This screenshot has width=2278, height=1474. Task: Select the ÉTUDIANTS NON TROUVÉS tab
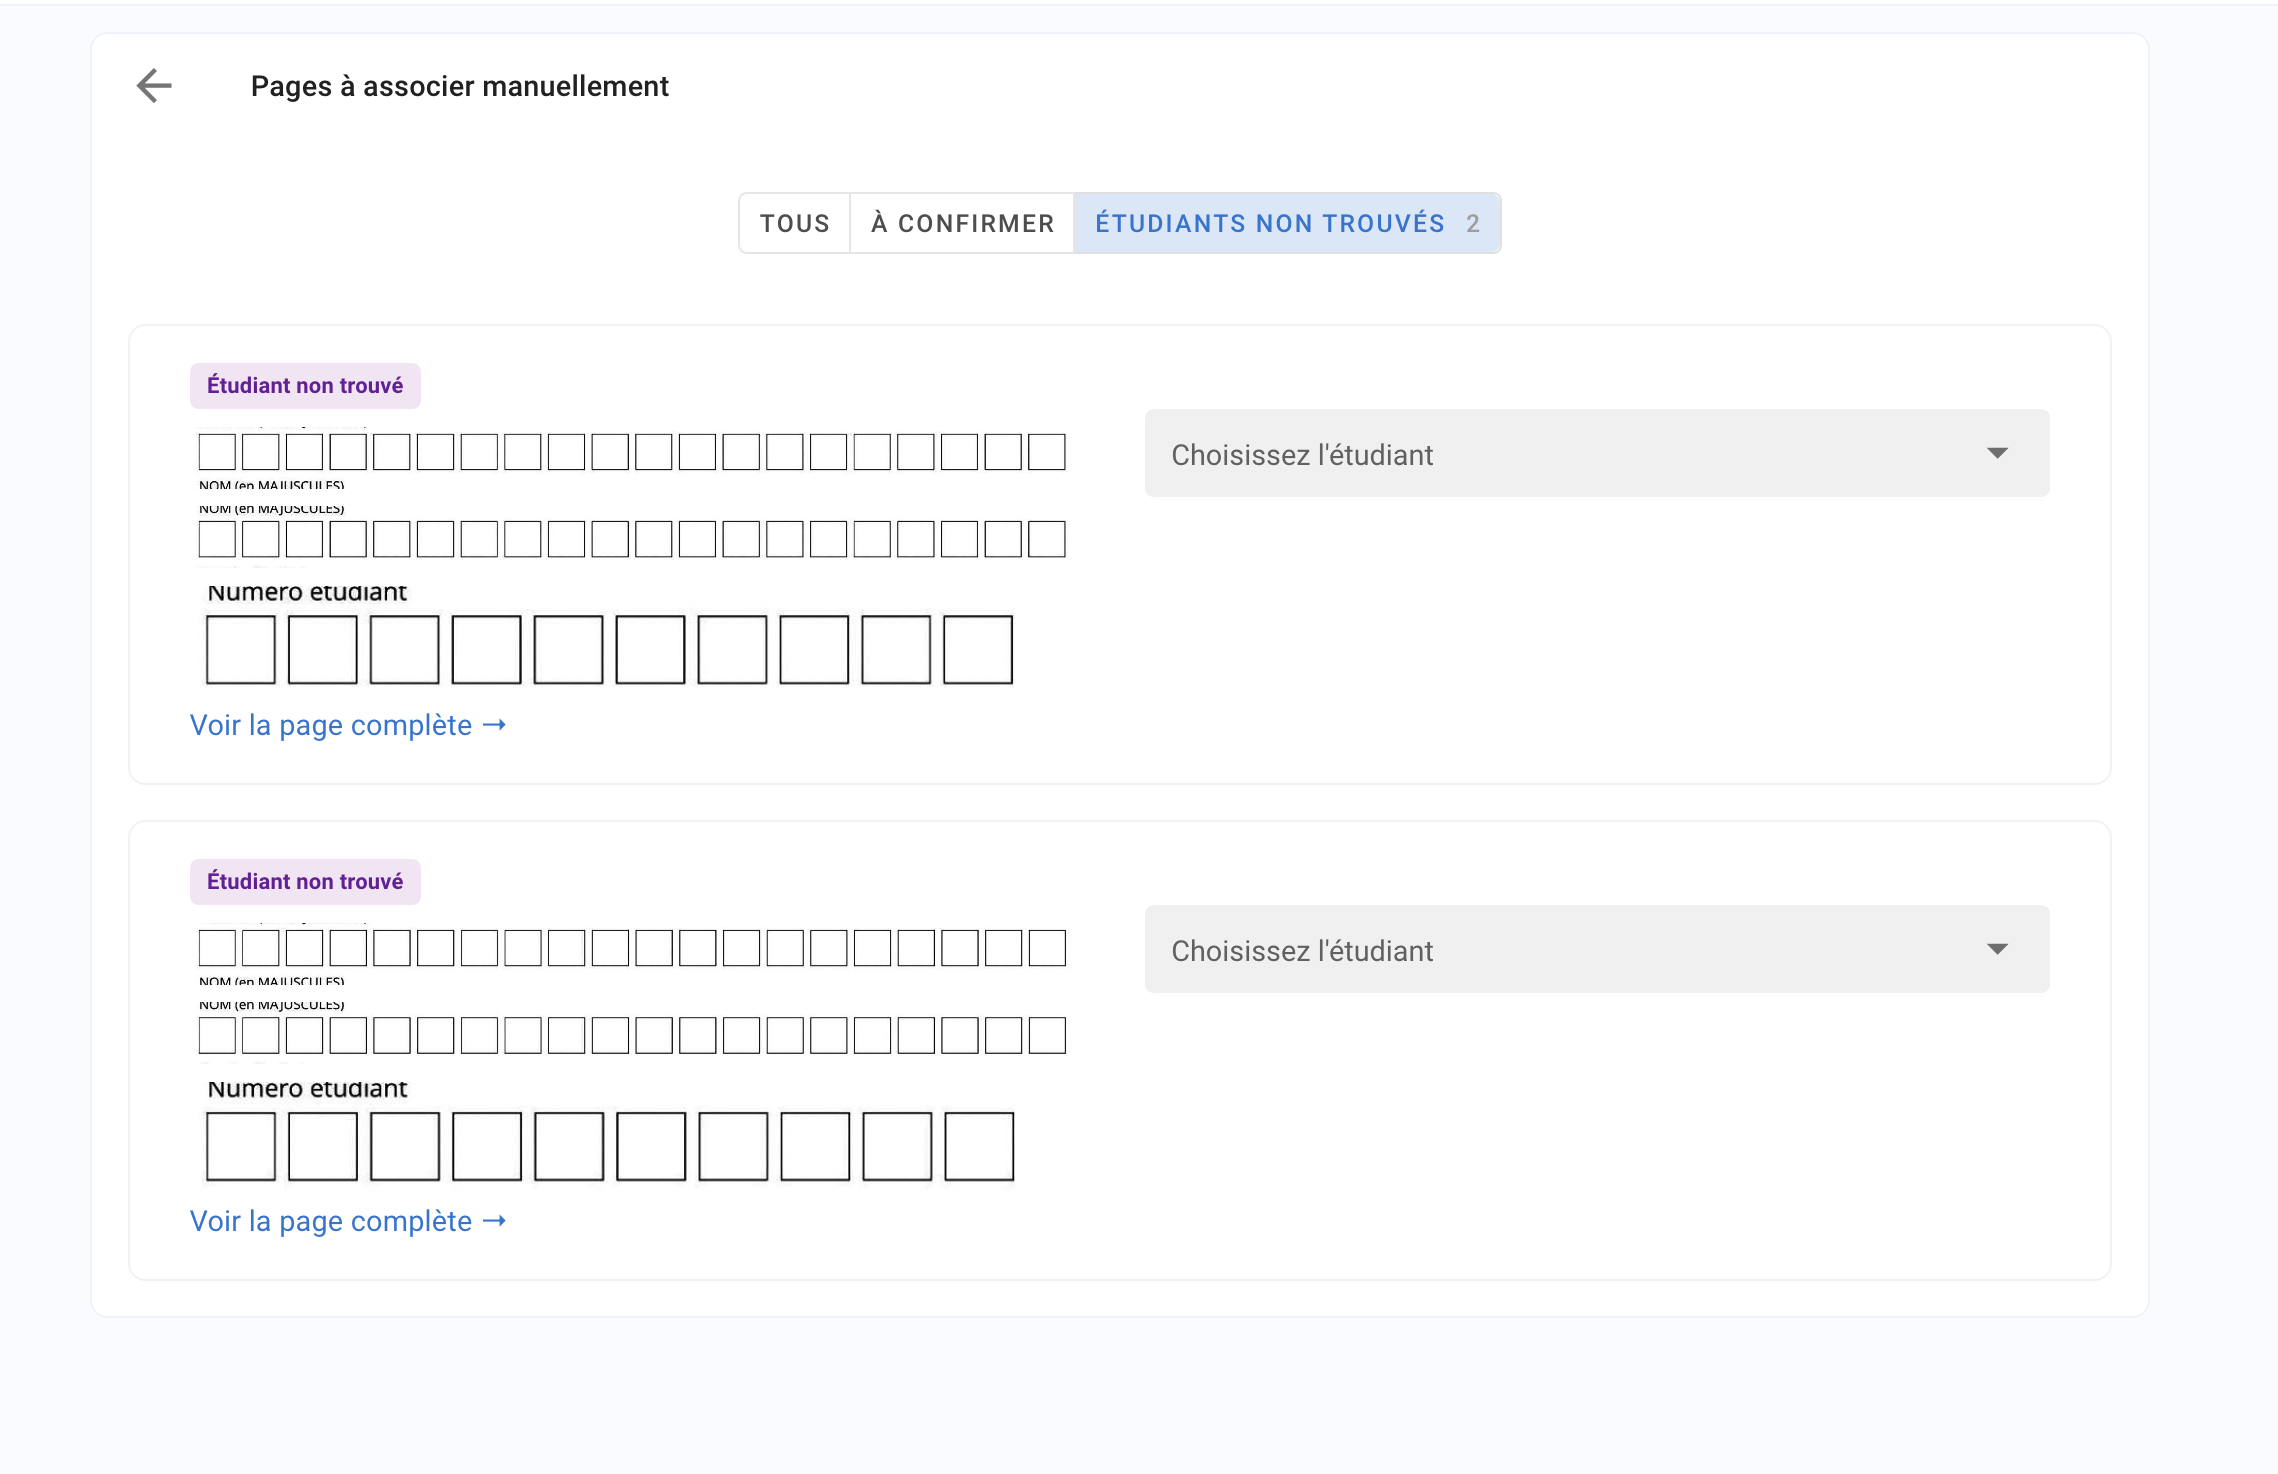1269,223
